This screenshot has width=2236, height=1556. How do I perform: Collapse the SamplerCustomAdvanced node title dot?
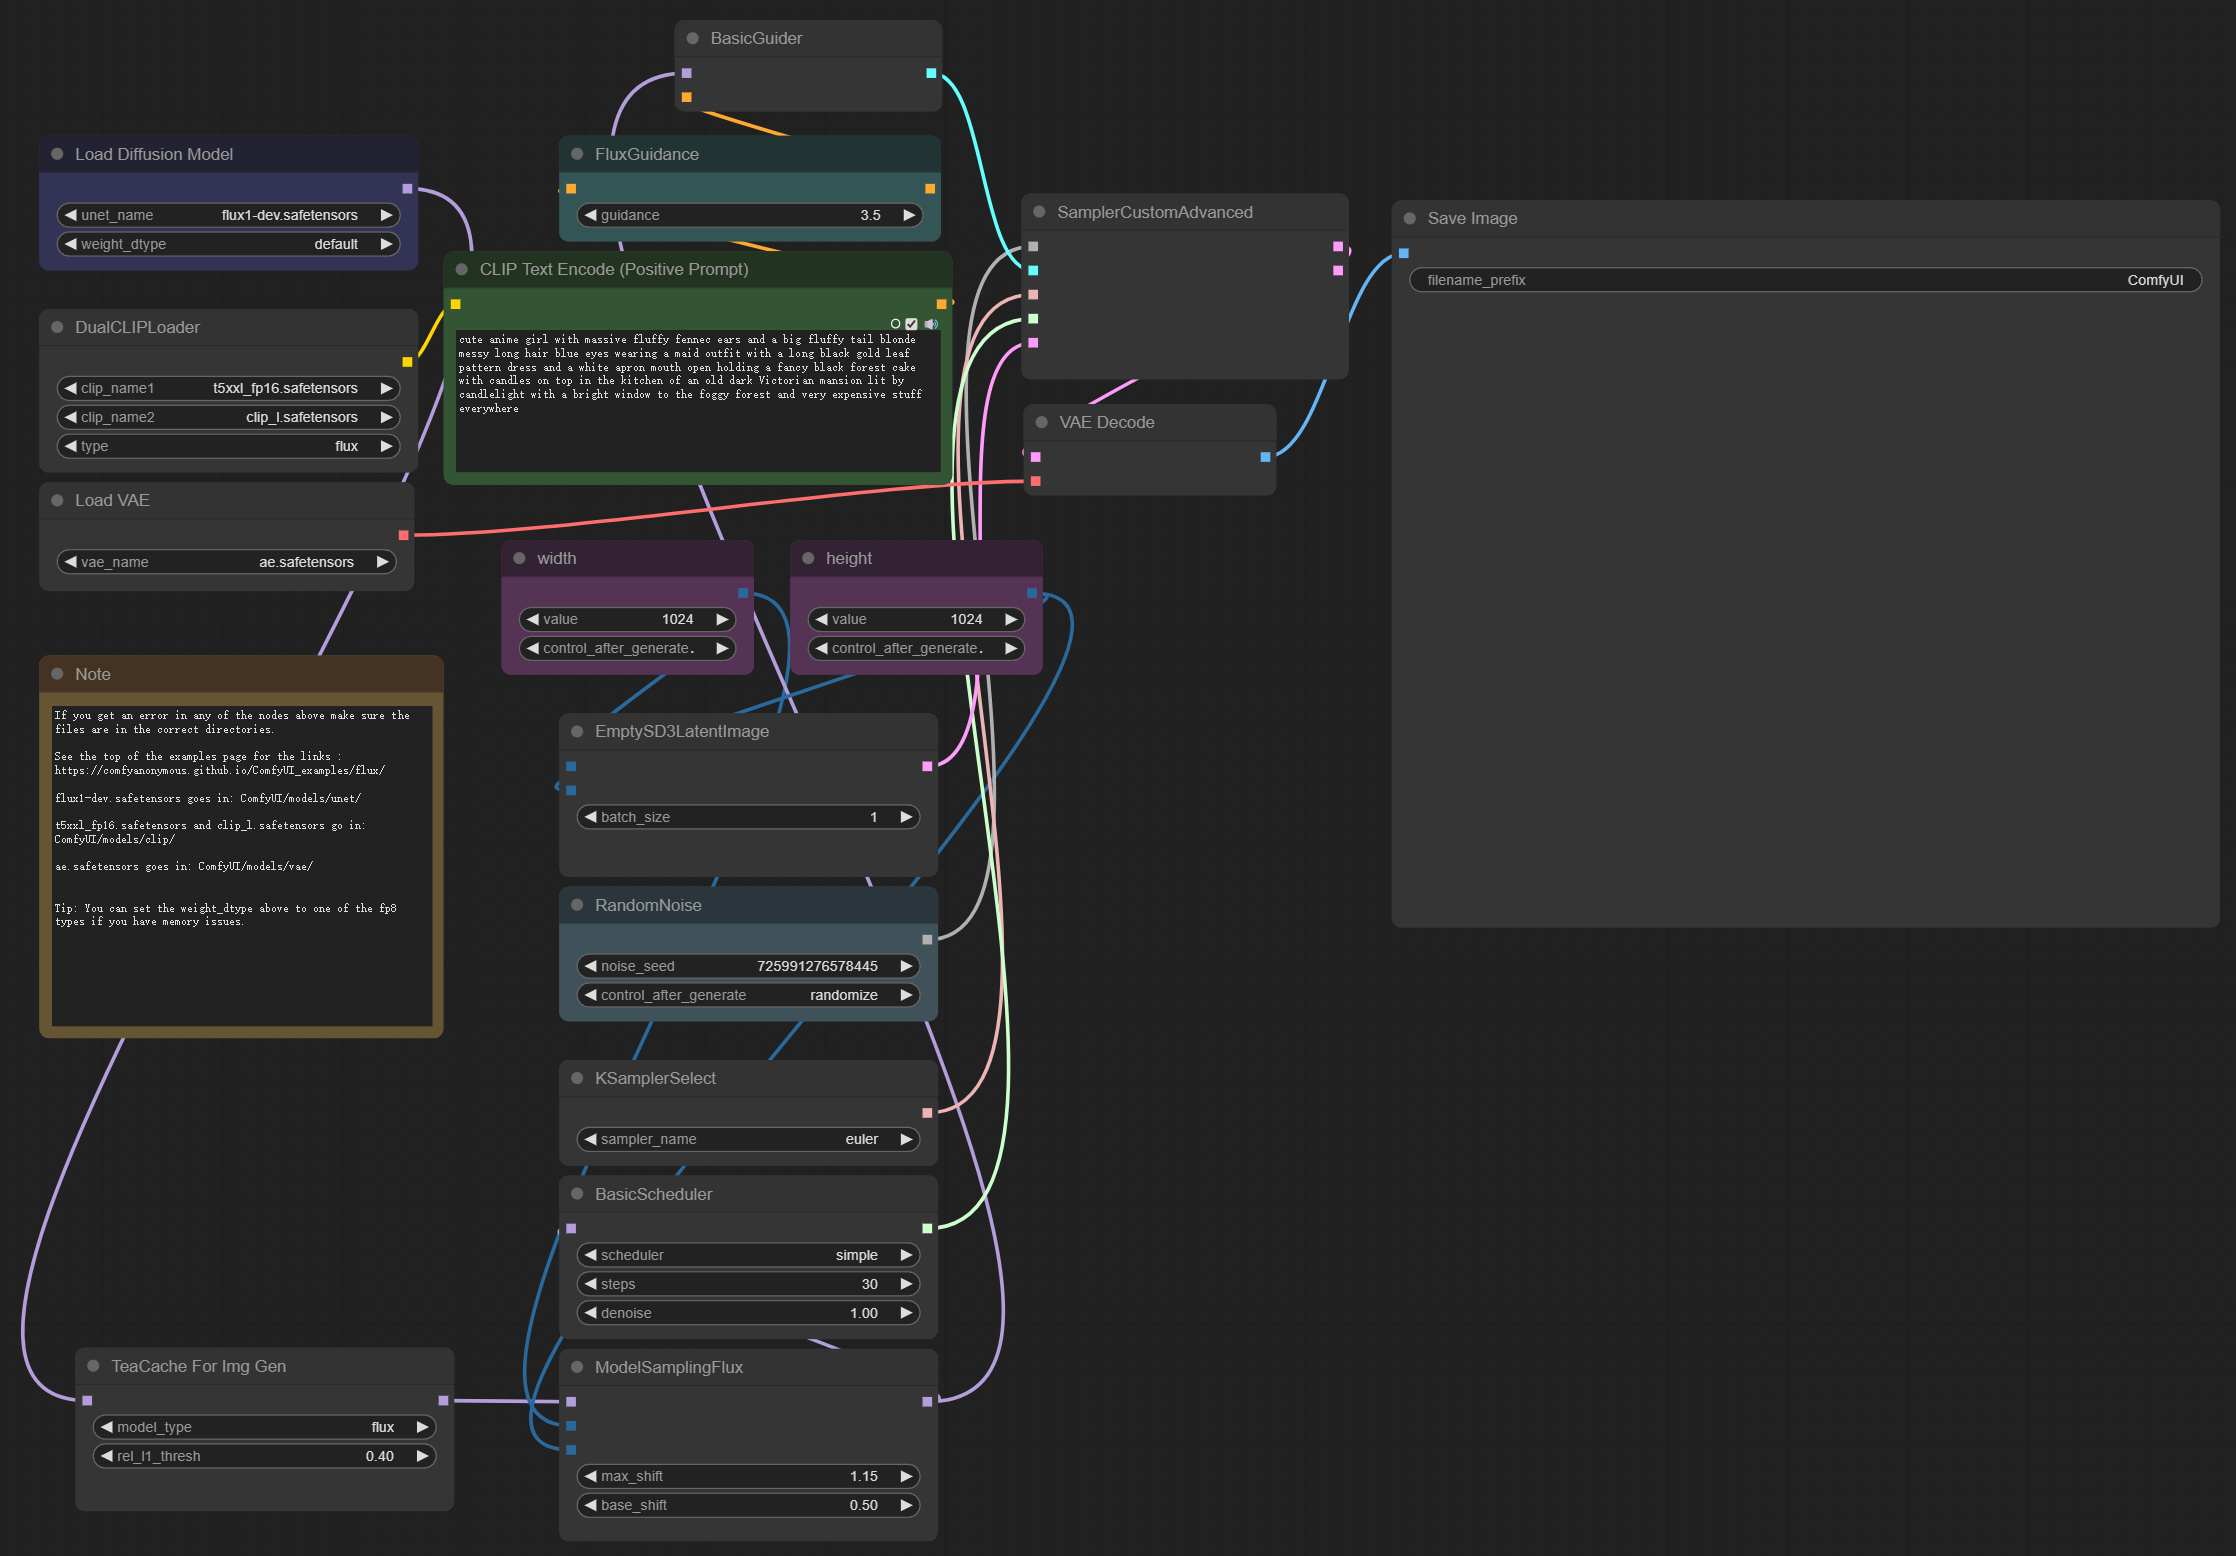point(1037,212)
